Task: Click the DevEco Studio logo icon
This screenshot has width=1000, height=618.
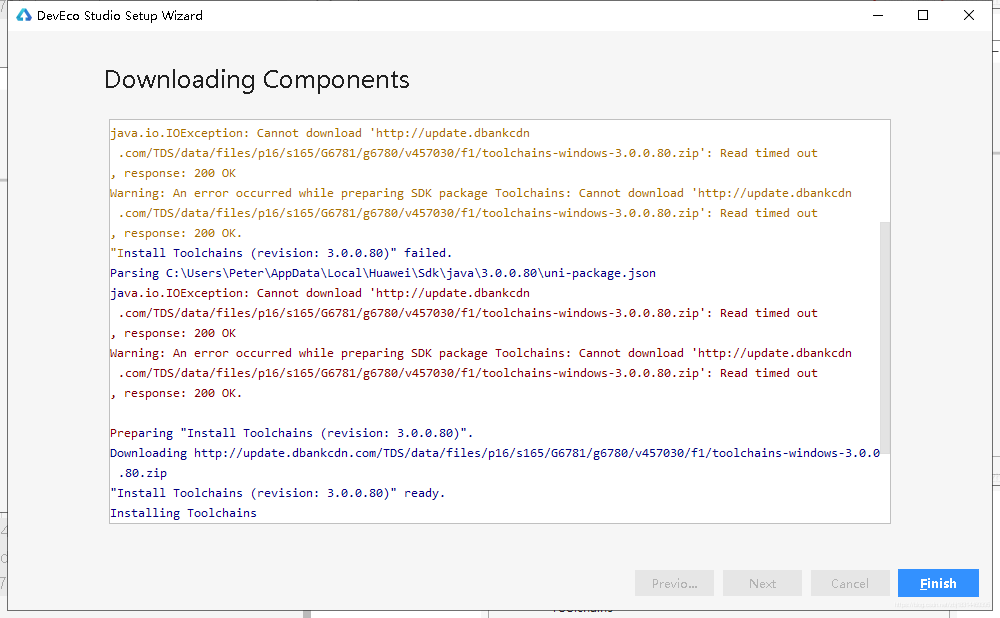Action: pyautogui.click(x=24, y=15)
